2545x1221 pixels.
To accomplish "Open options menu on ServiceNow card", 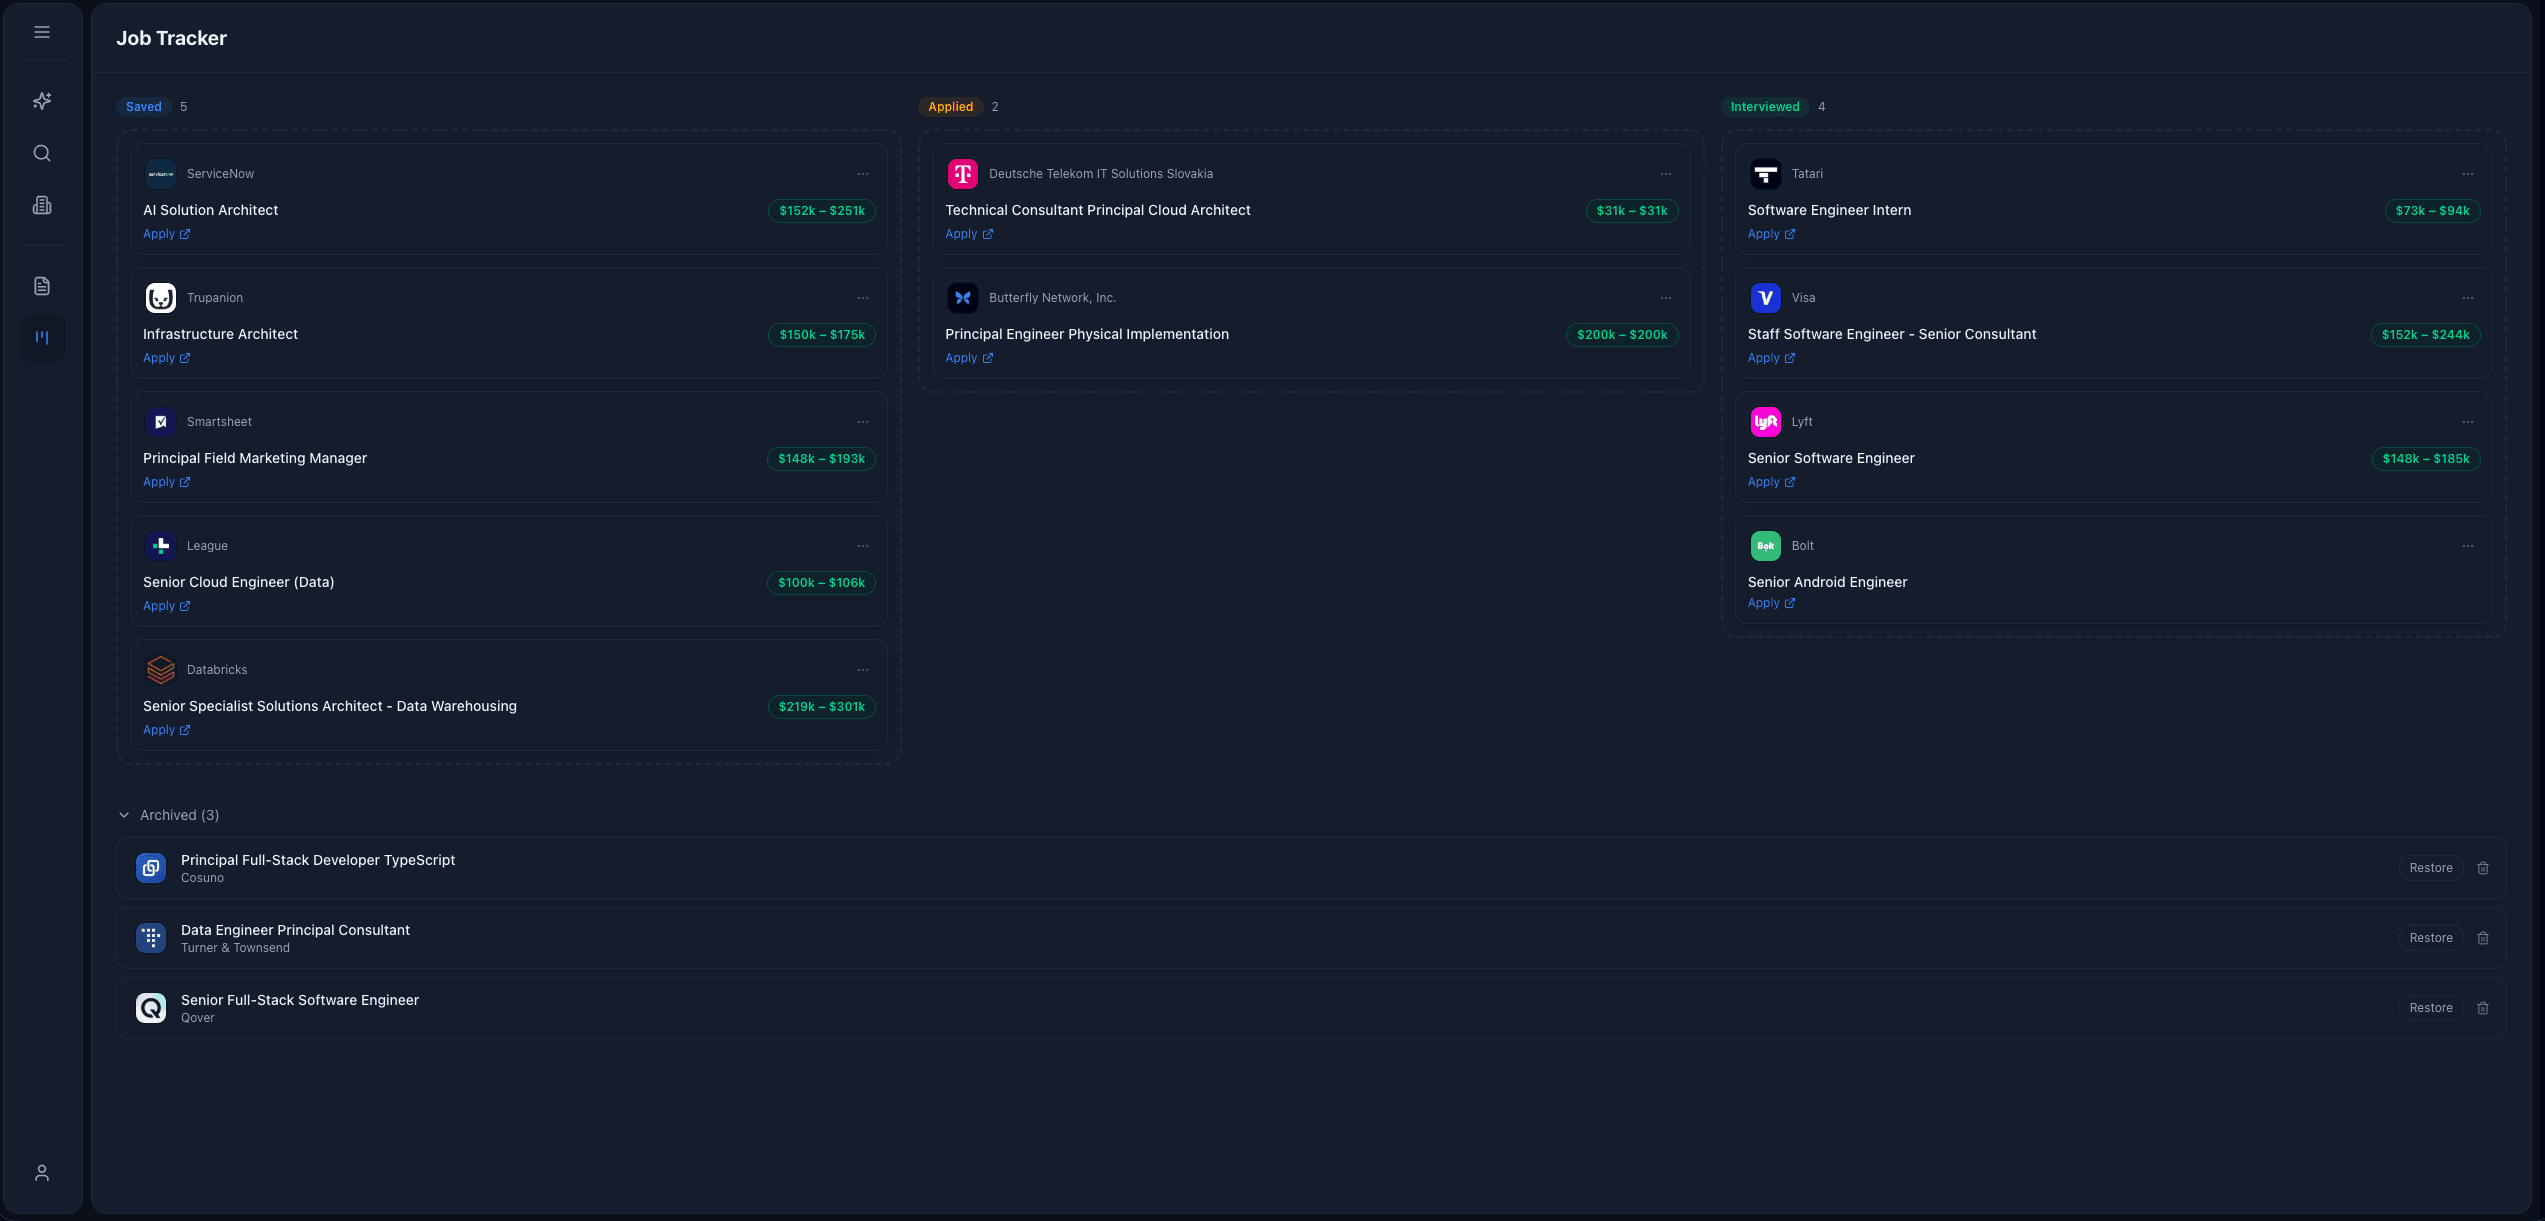I will point(863,174).
